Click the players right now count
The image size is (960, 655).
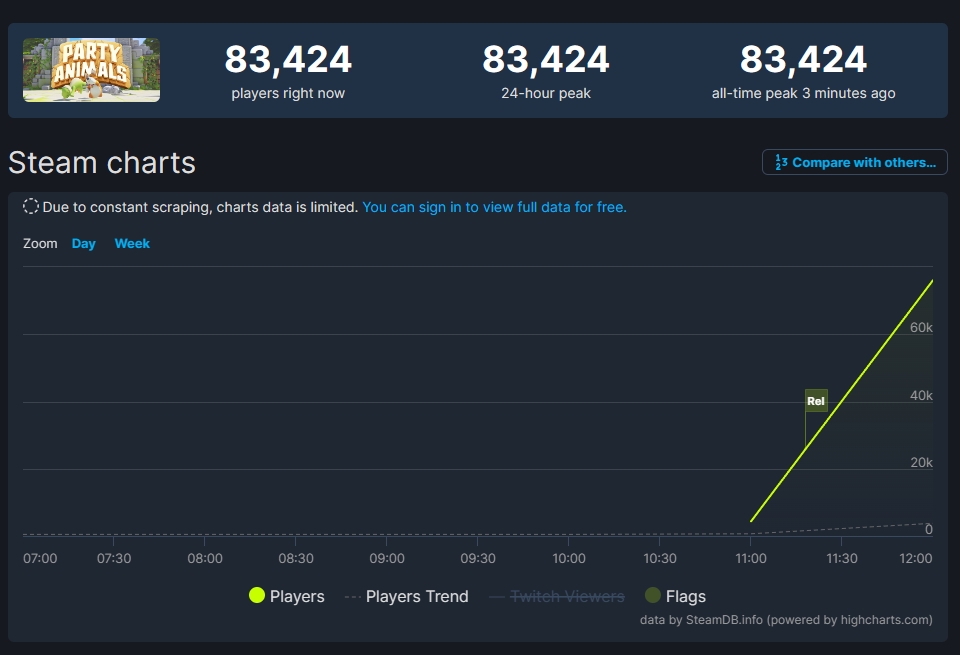tap(288, 60)
